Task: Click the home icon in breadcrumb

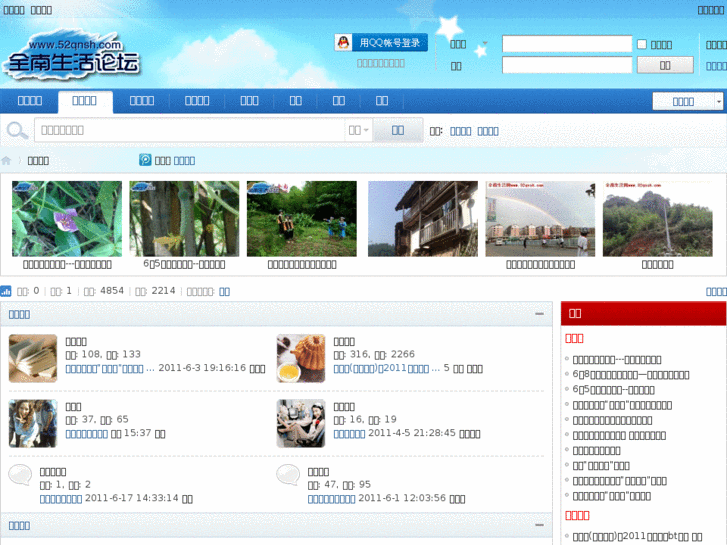Action: pyautogui.click(x=6, y=160)
